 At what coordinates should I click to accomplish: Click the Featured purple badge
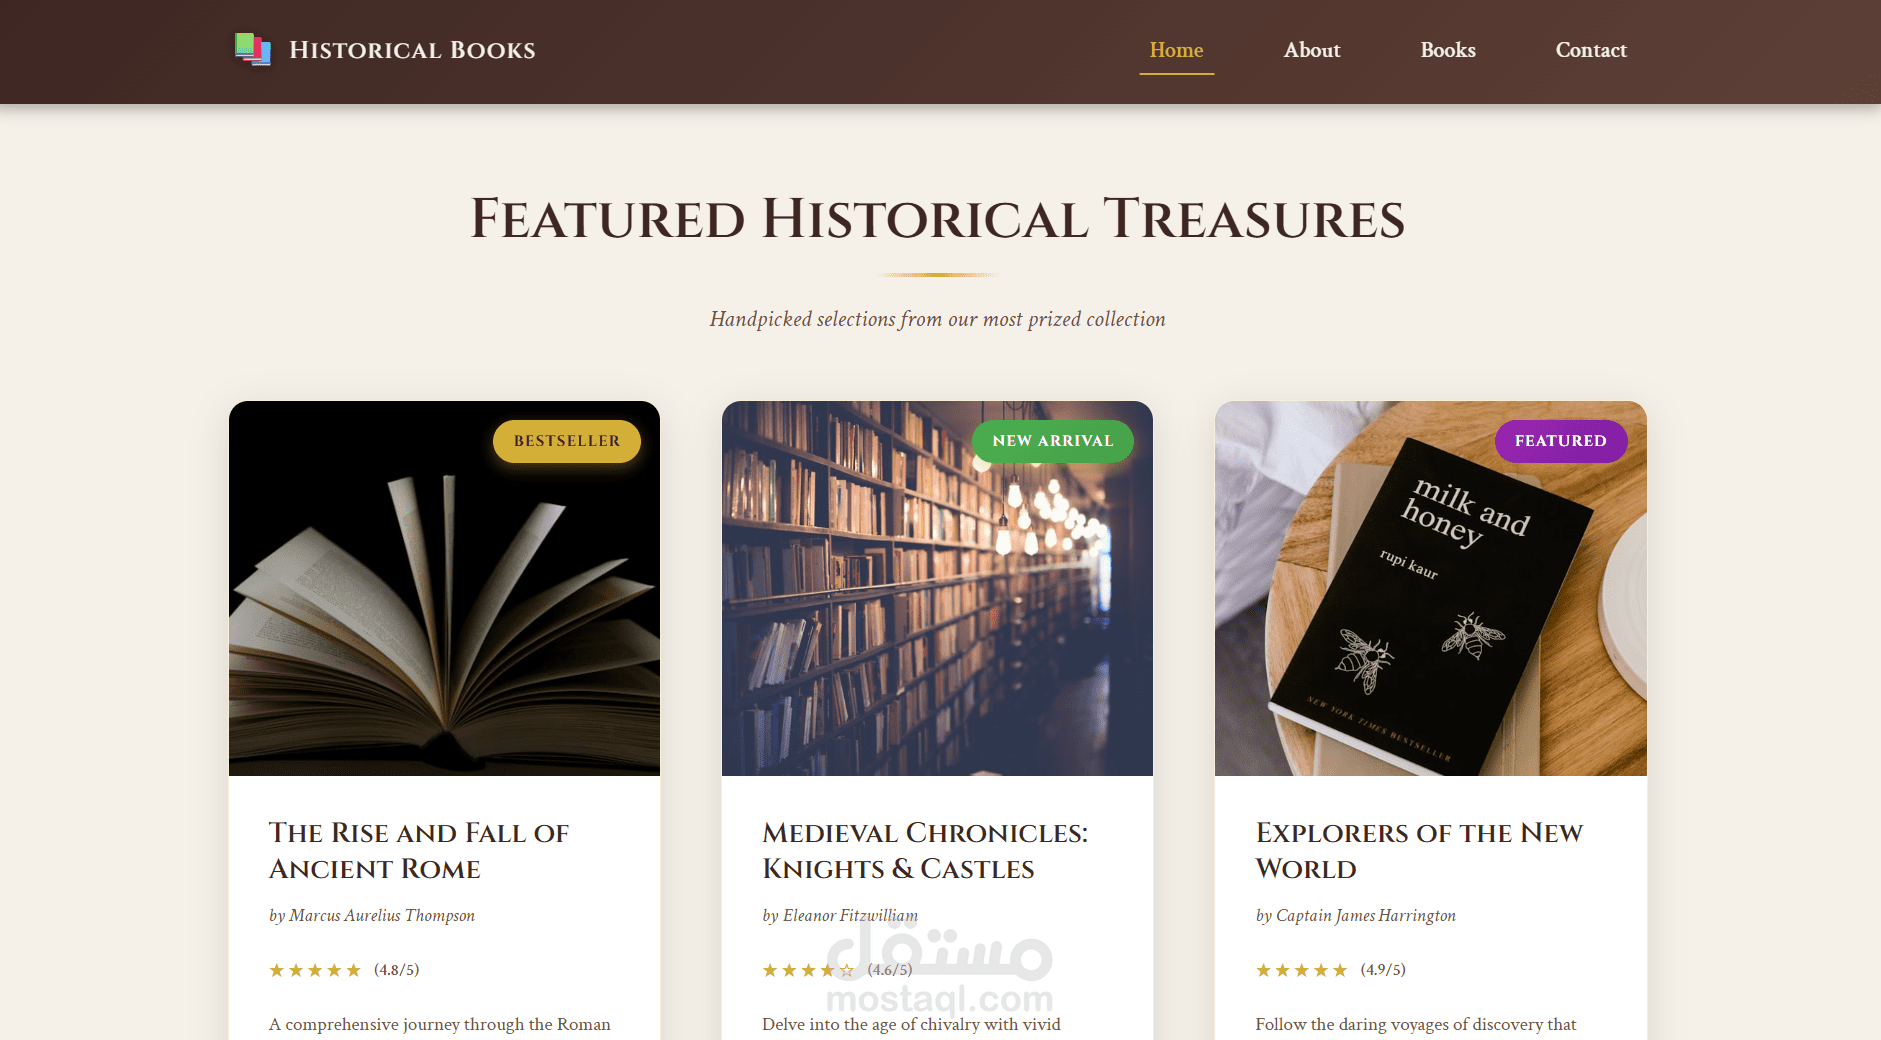[x=1561, y=441]
